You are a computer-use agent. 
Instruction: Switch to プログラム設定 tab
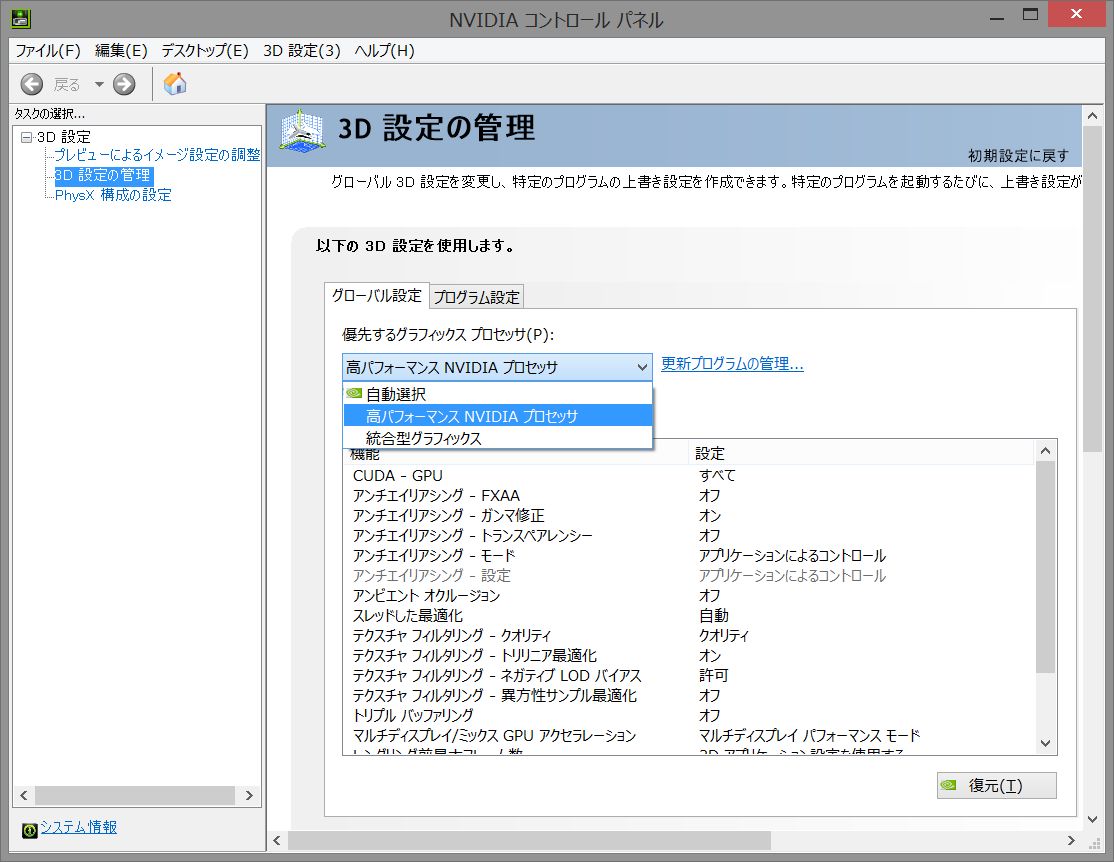[x=477, y=297]
